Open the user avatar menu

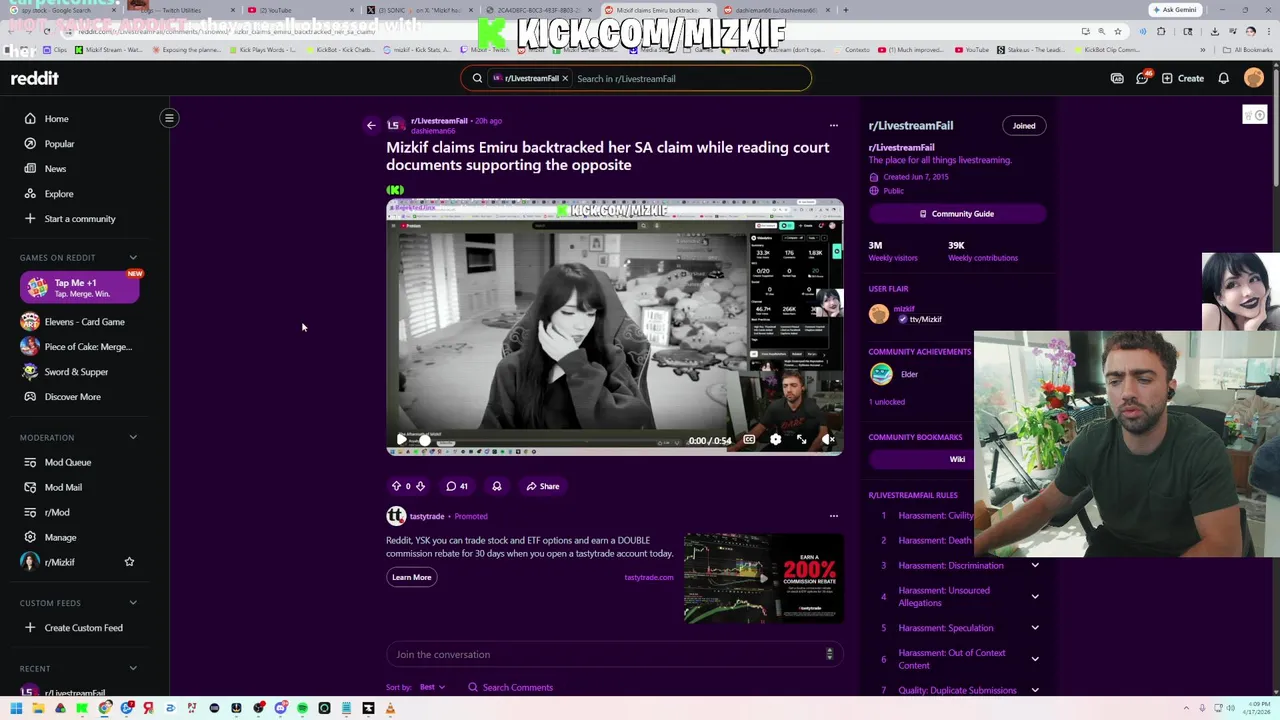pos(1254,78)
